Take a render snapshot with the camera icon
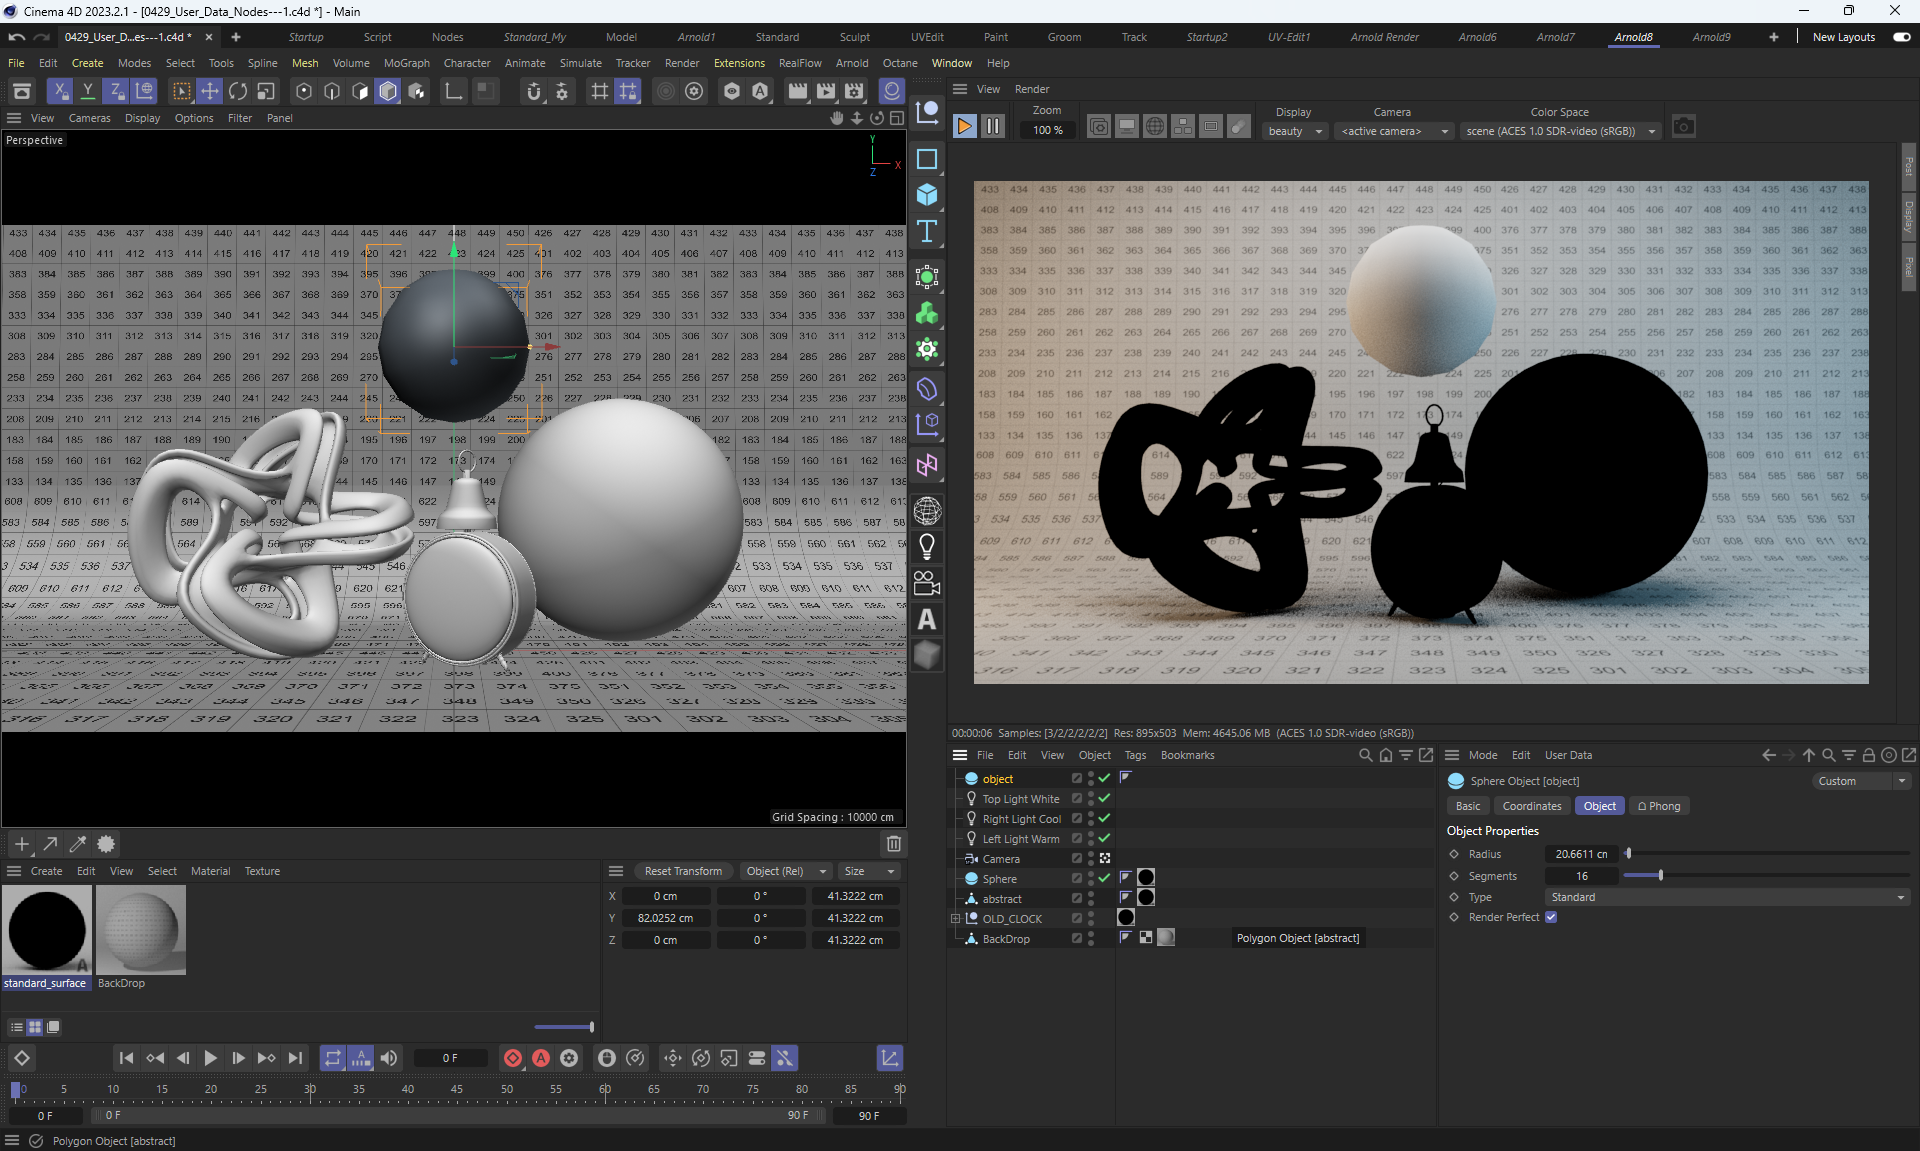1920x1151 pixels. point(1683,127)
